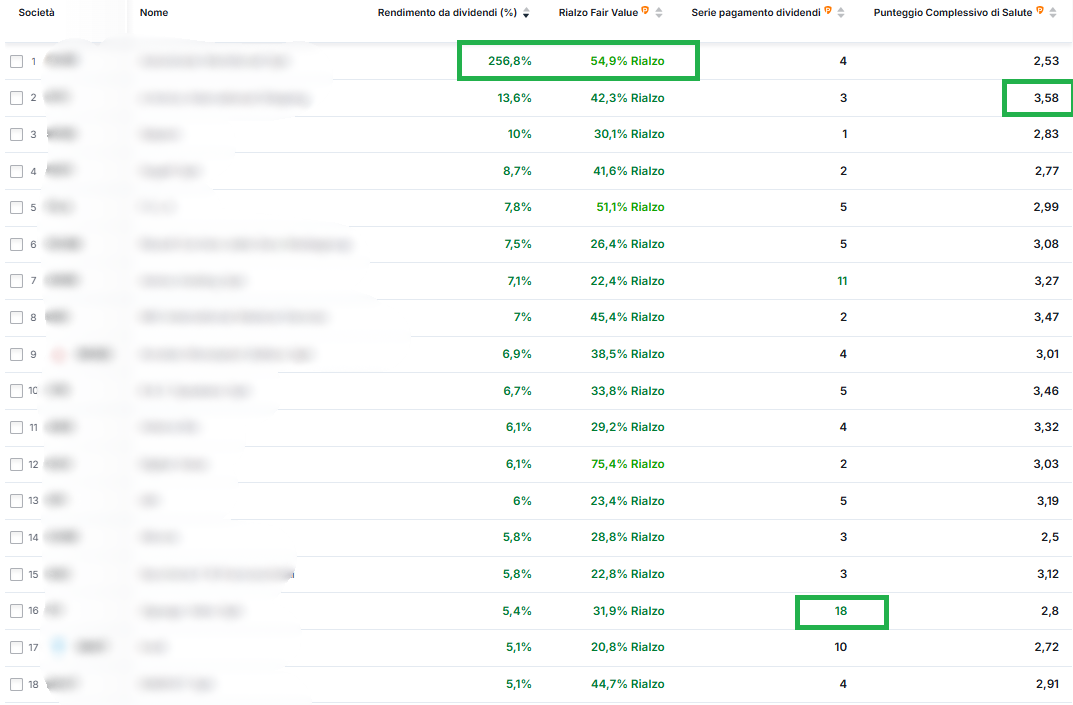Open orange info badge next to Rialzo Fair Value

coord(646,11)
